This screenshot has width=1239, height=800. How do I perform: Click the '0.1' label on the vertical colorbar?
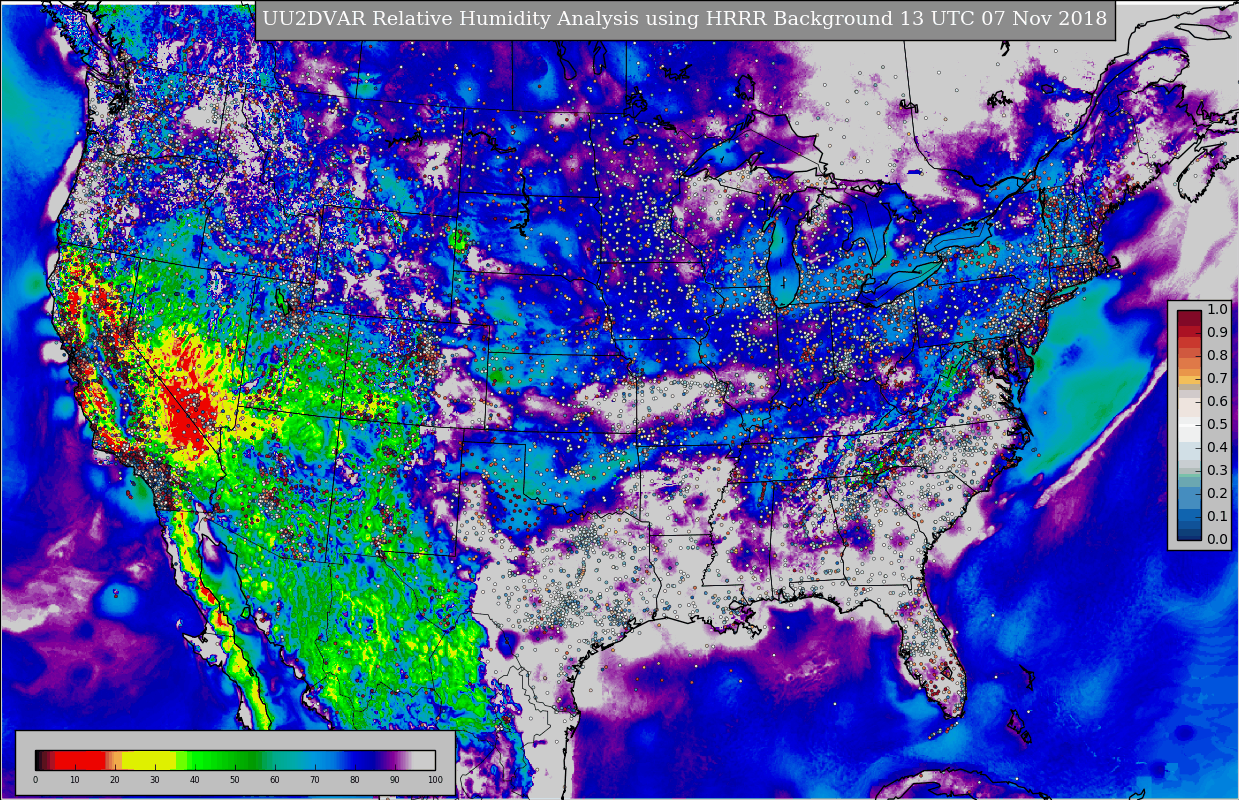click(x=1217, y=516)
